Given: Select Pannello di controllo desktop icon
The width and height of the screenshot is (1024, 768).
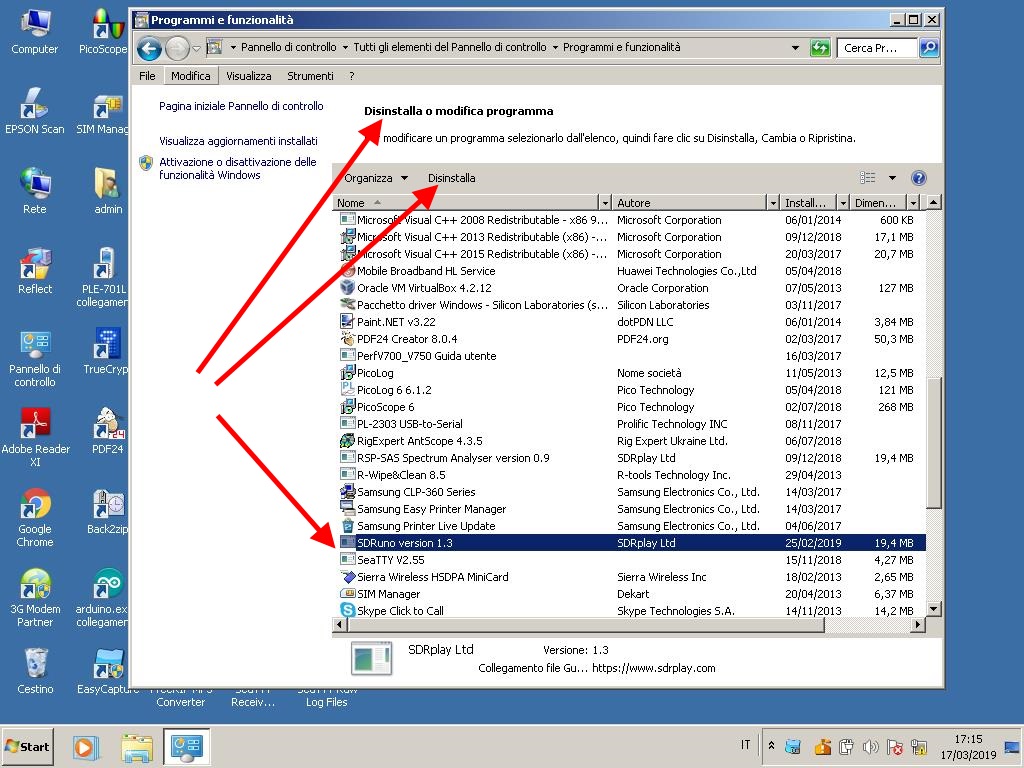Looking at the screenshot, I should pyautogui.click(x=35, y=358).
